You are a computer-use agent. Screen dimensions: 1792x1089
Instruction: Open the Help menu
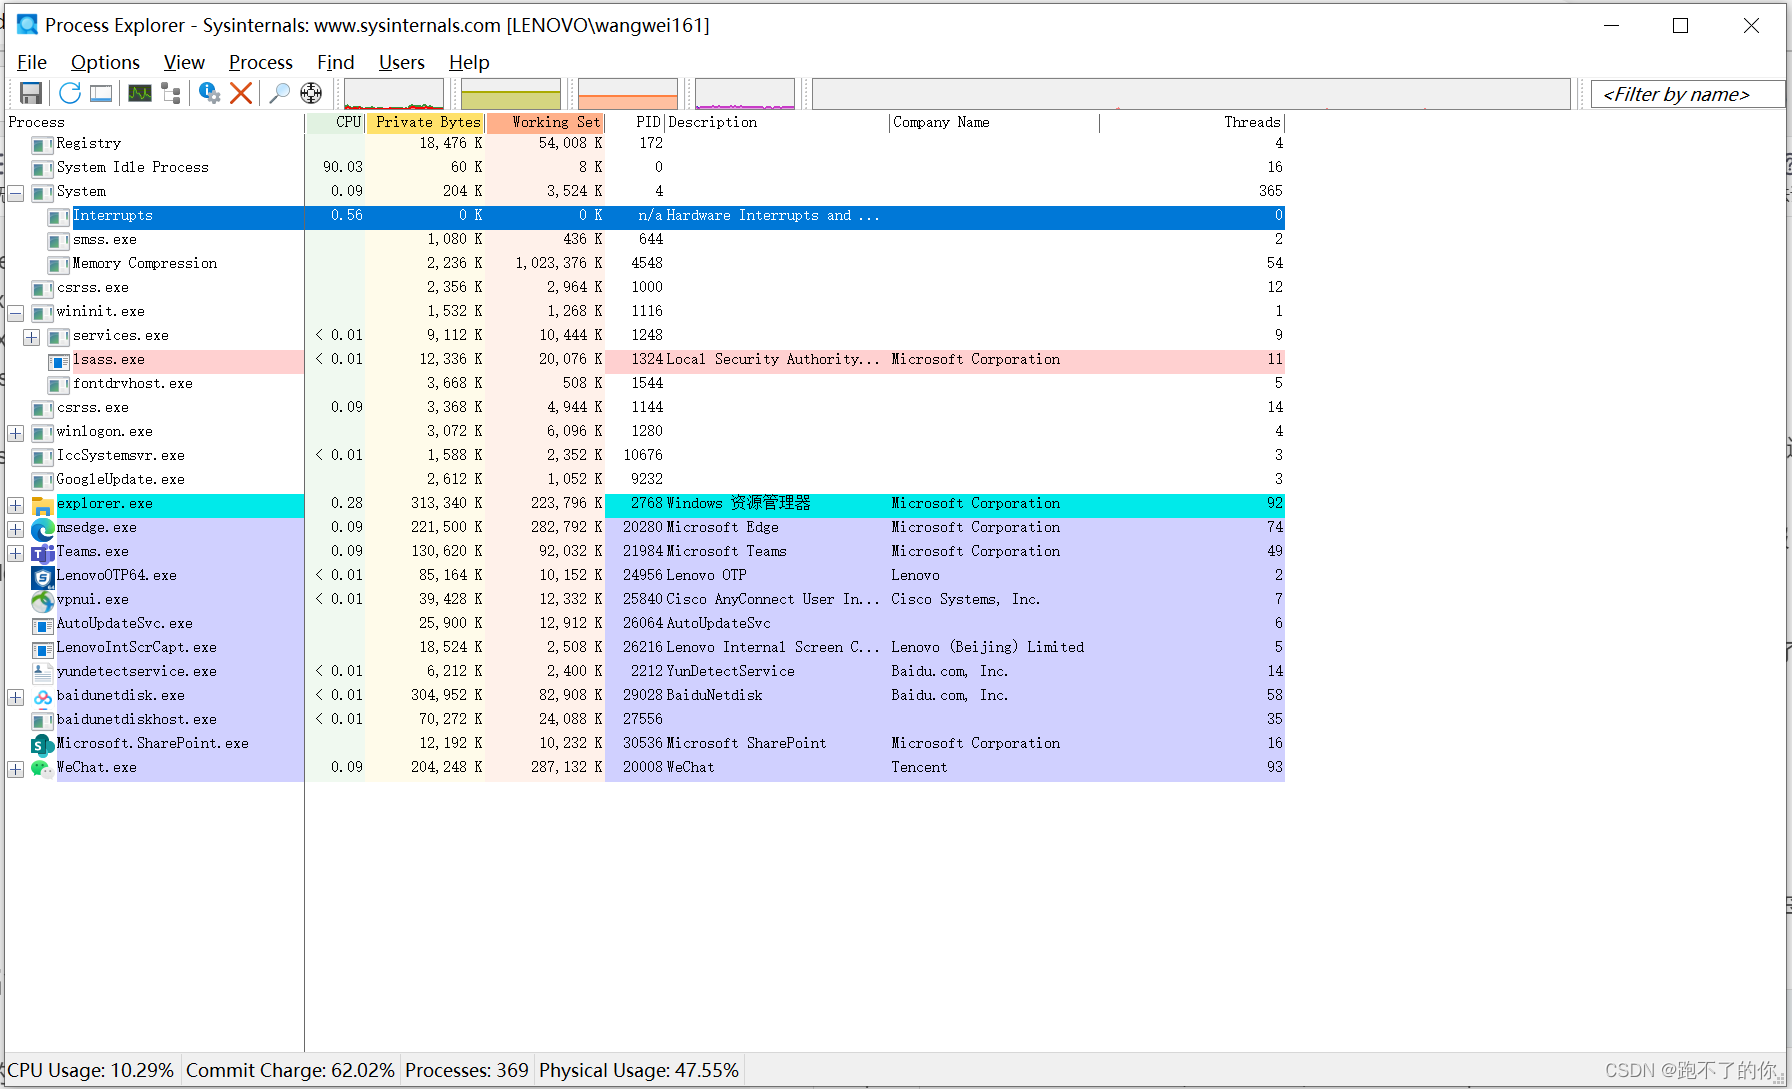(x=469, y=62)
